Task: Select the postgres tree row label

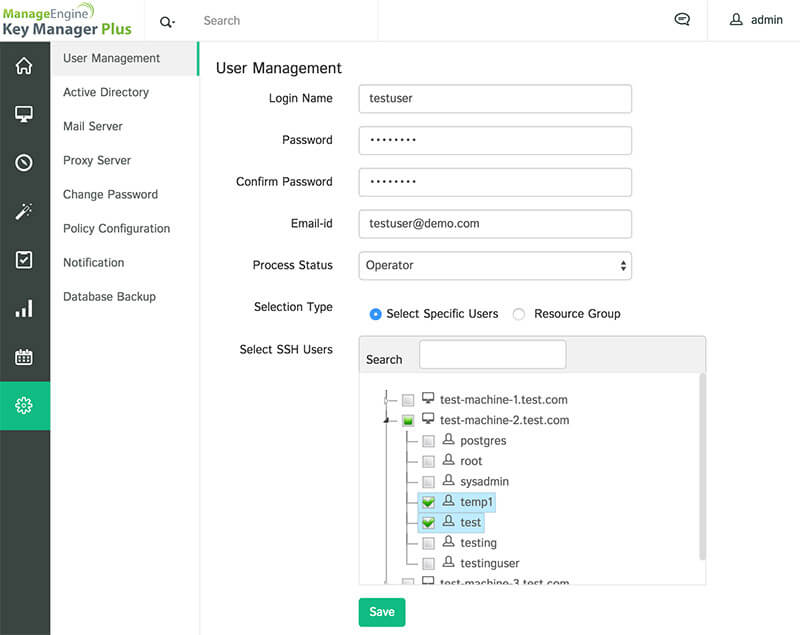Action: (483, 441)
